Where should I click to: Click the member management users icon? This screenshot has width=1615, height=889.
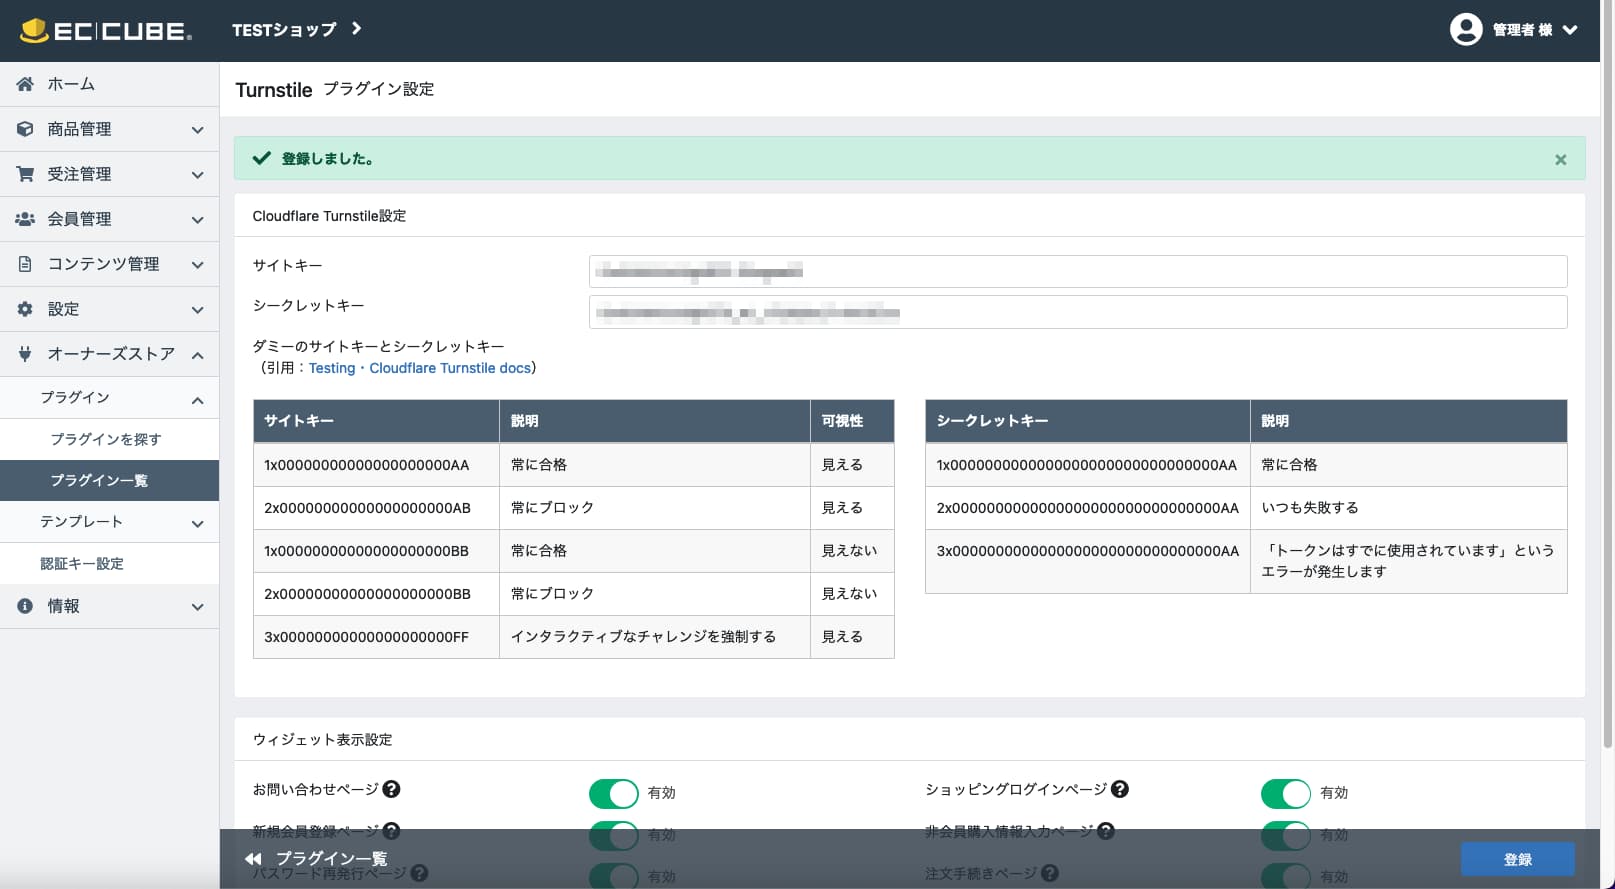(25, 219)
